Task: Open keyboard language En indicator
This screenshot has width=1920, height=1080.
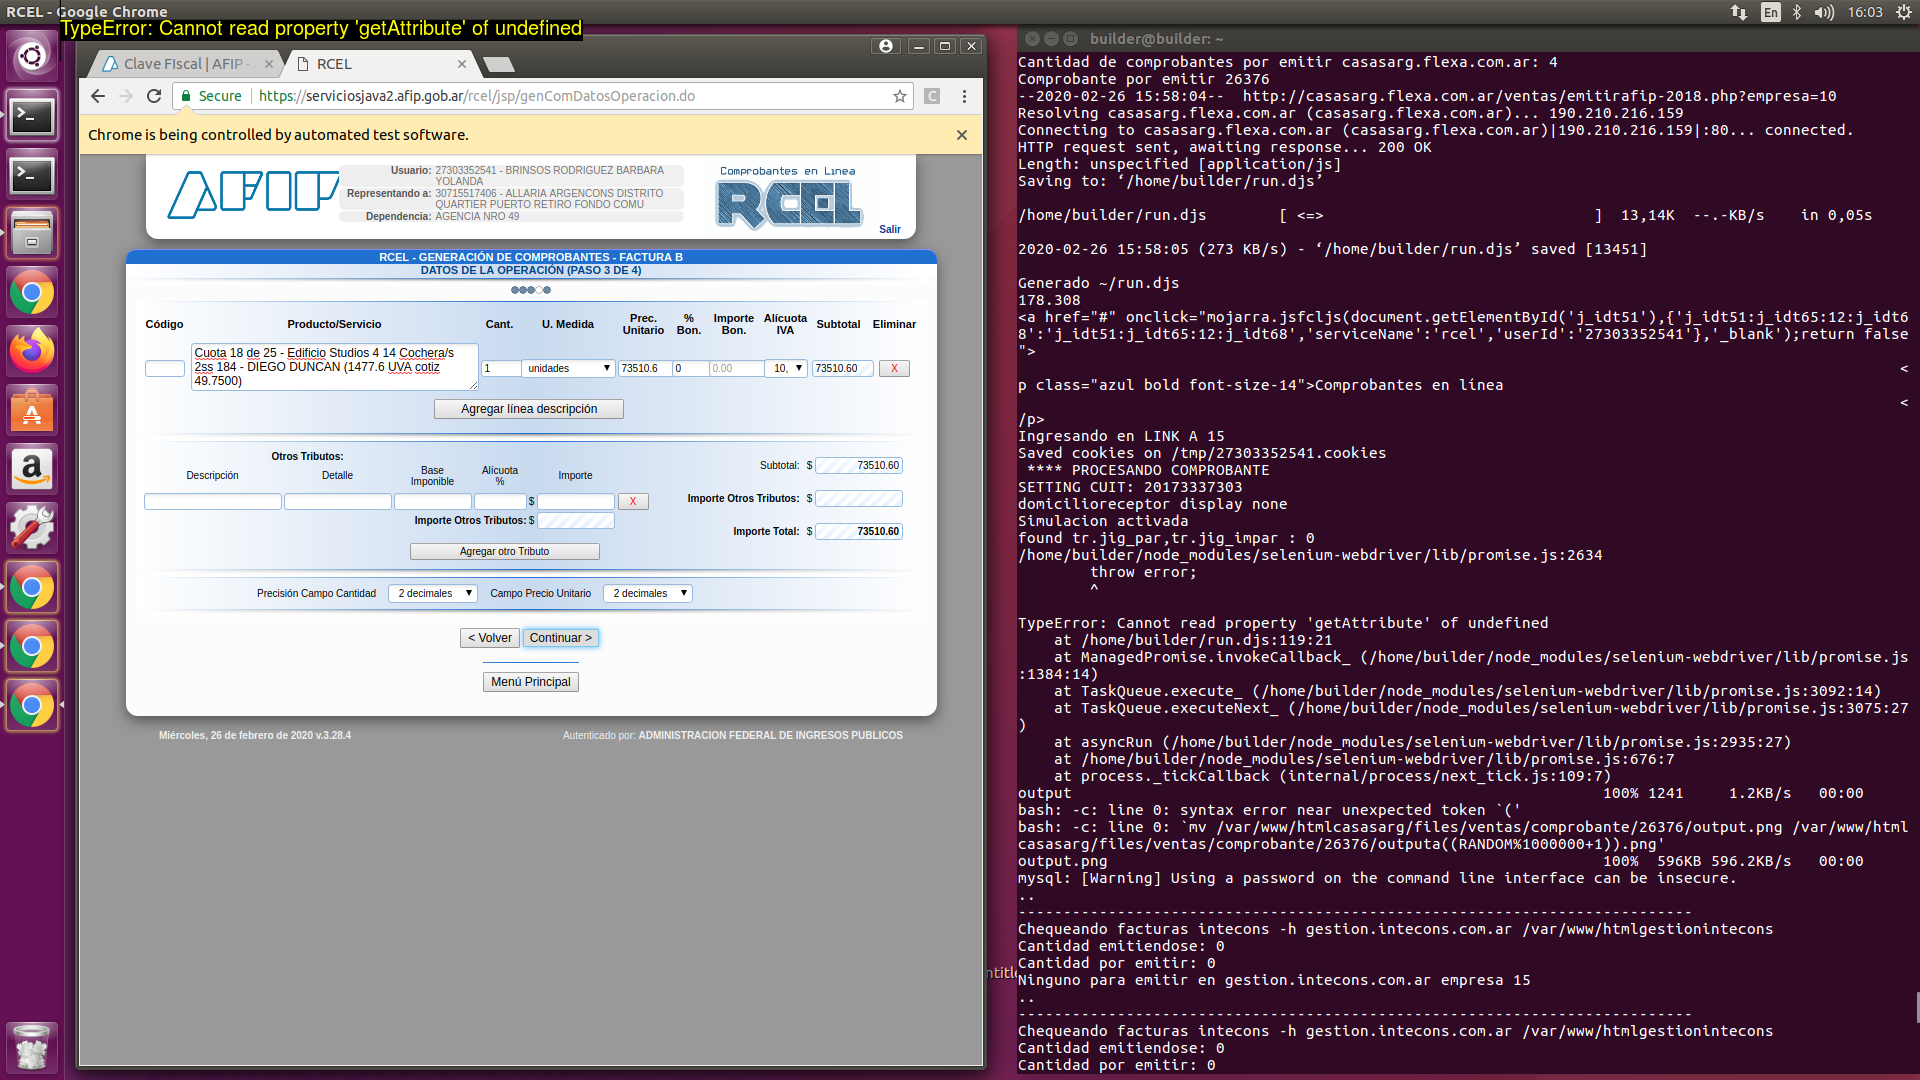Action: (1770, 12)
